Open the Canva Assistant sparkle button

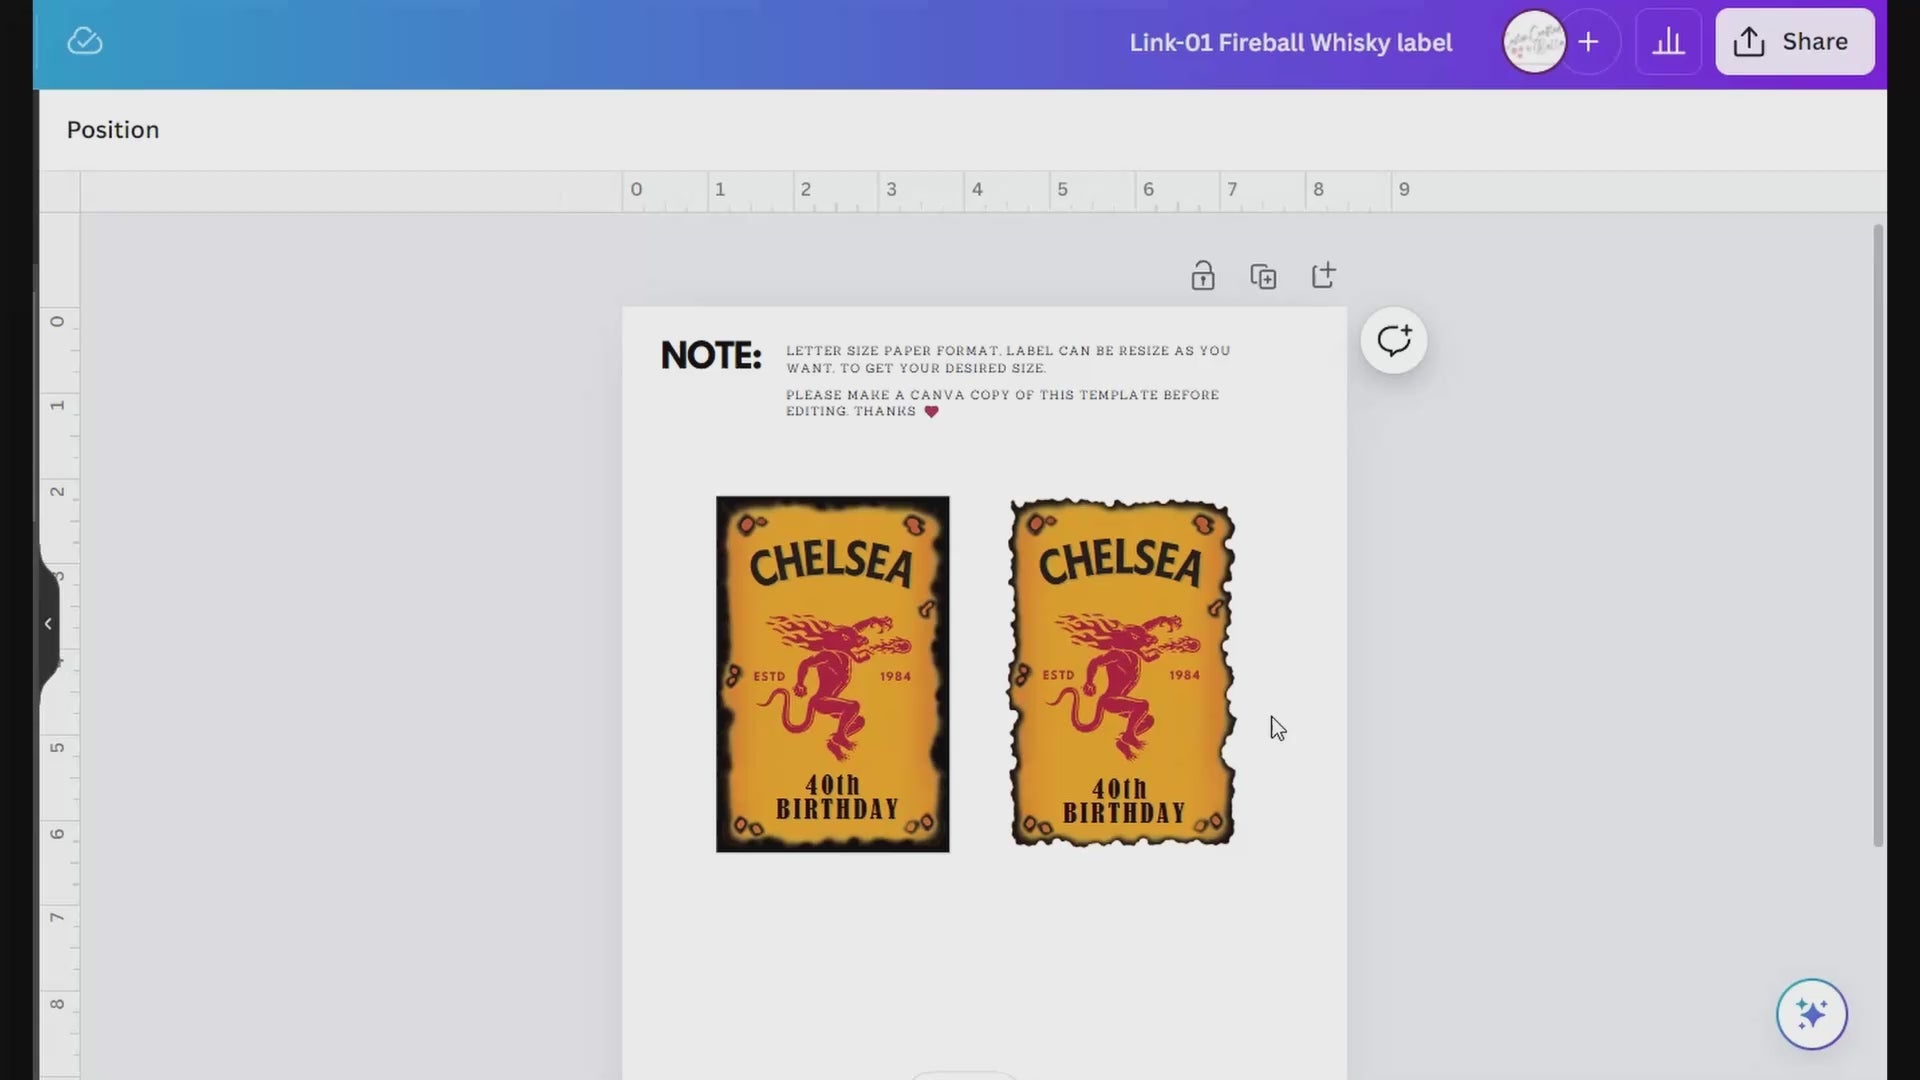pos(1811,1014)
